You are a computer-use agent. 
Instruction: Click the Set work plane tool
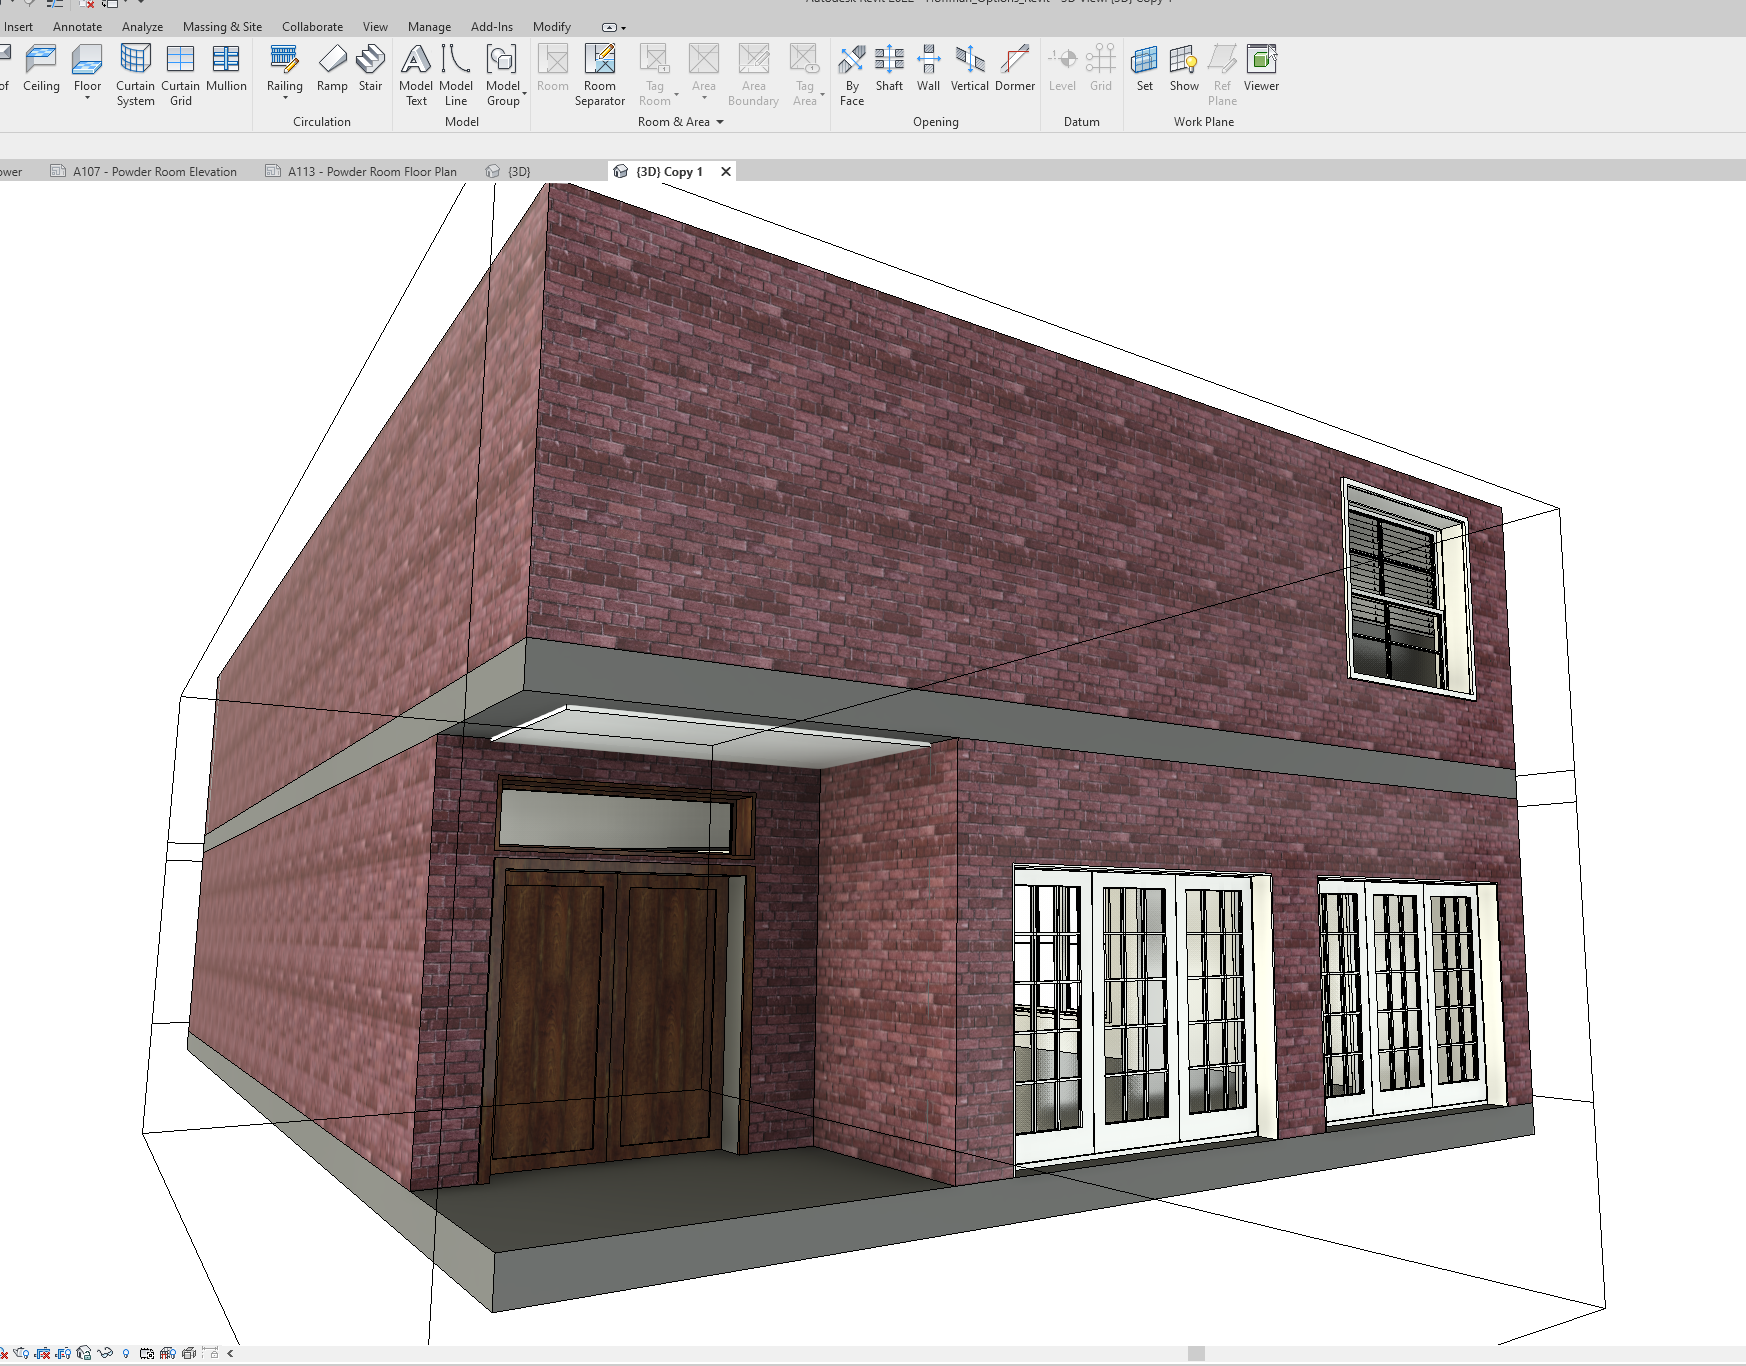(x=1144, y=70)
